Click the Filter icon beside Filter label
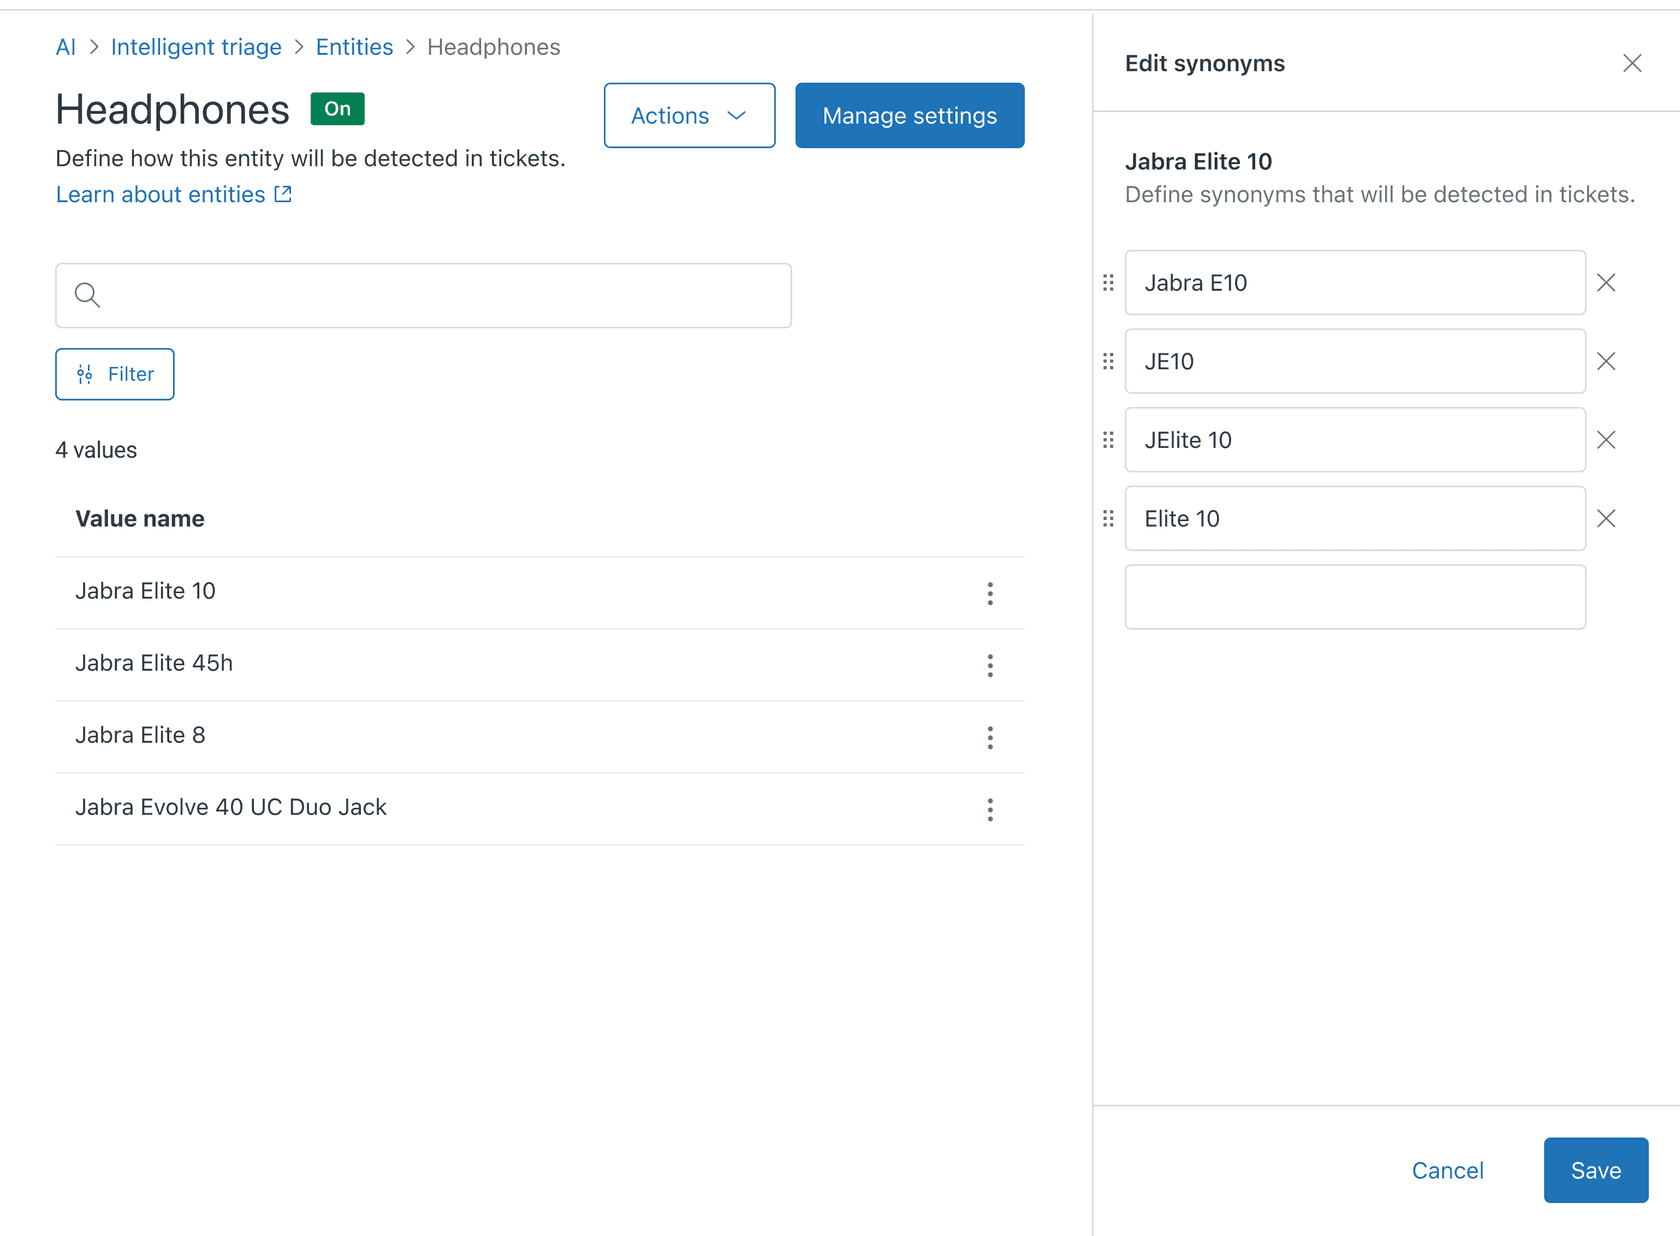The height and width of the screenshot is (1236, 1680). [x=85, y=374]
